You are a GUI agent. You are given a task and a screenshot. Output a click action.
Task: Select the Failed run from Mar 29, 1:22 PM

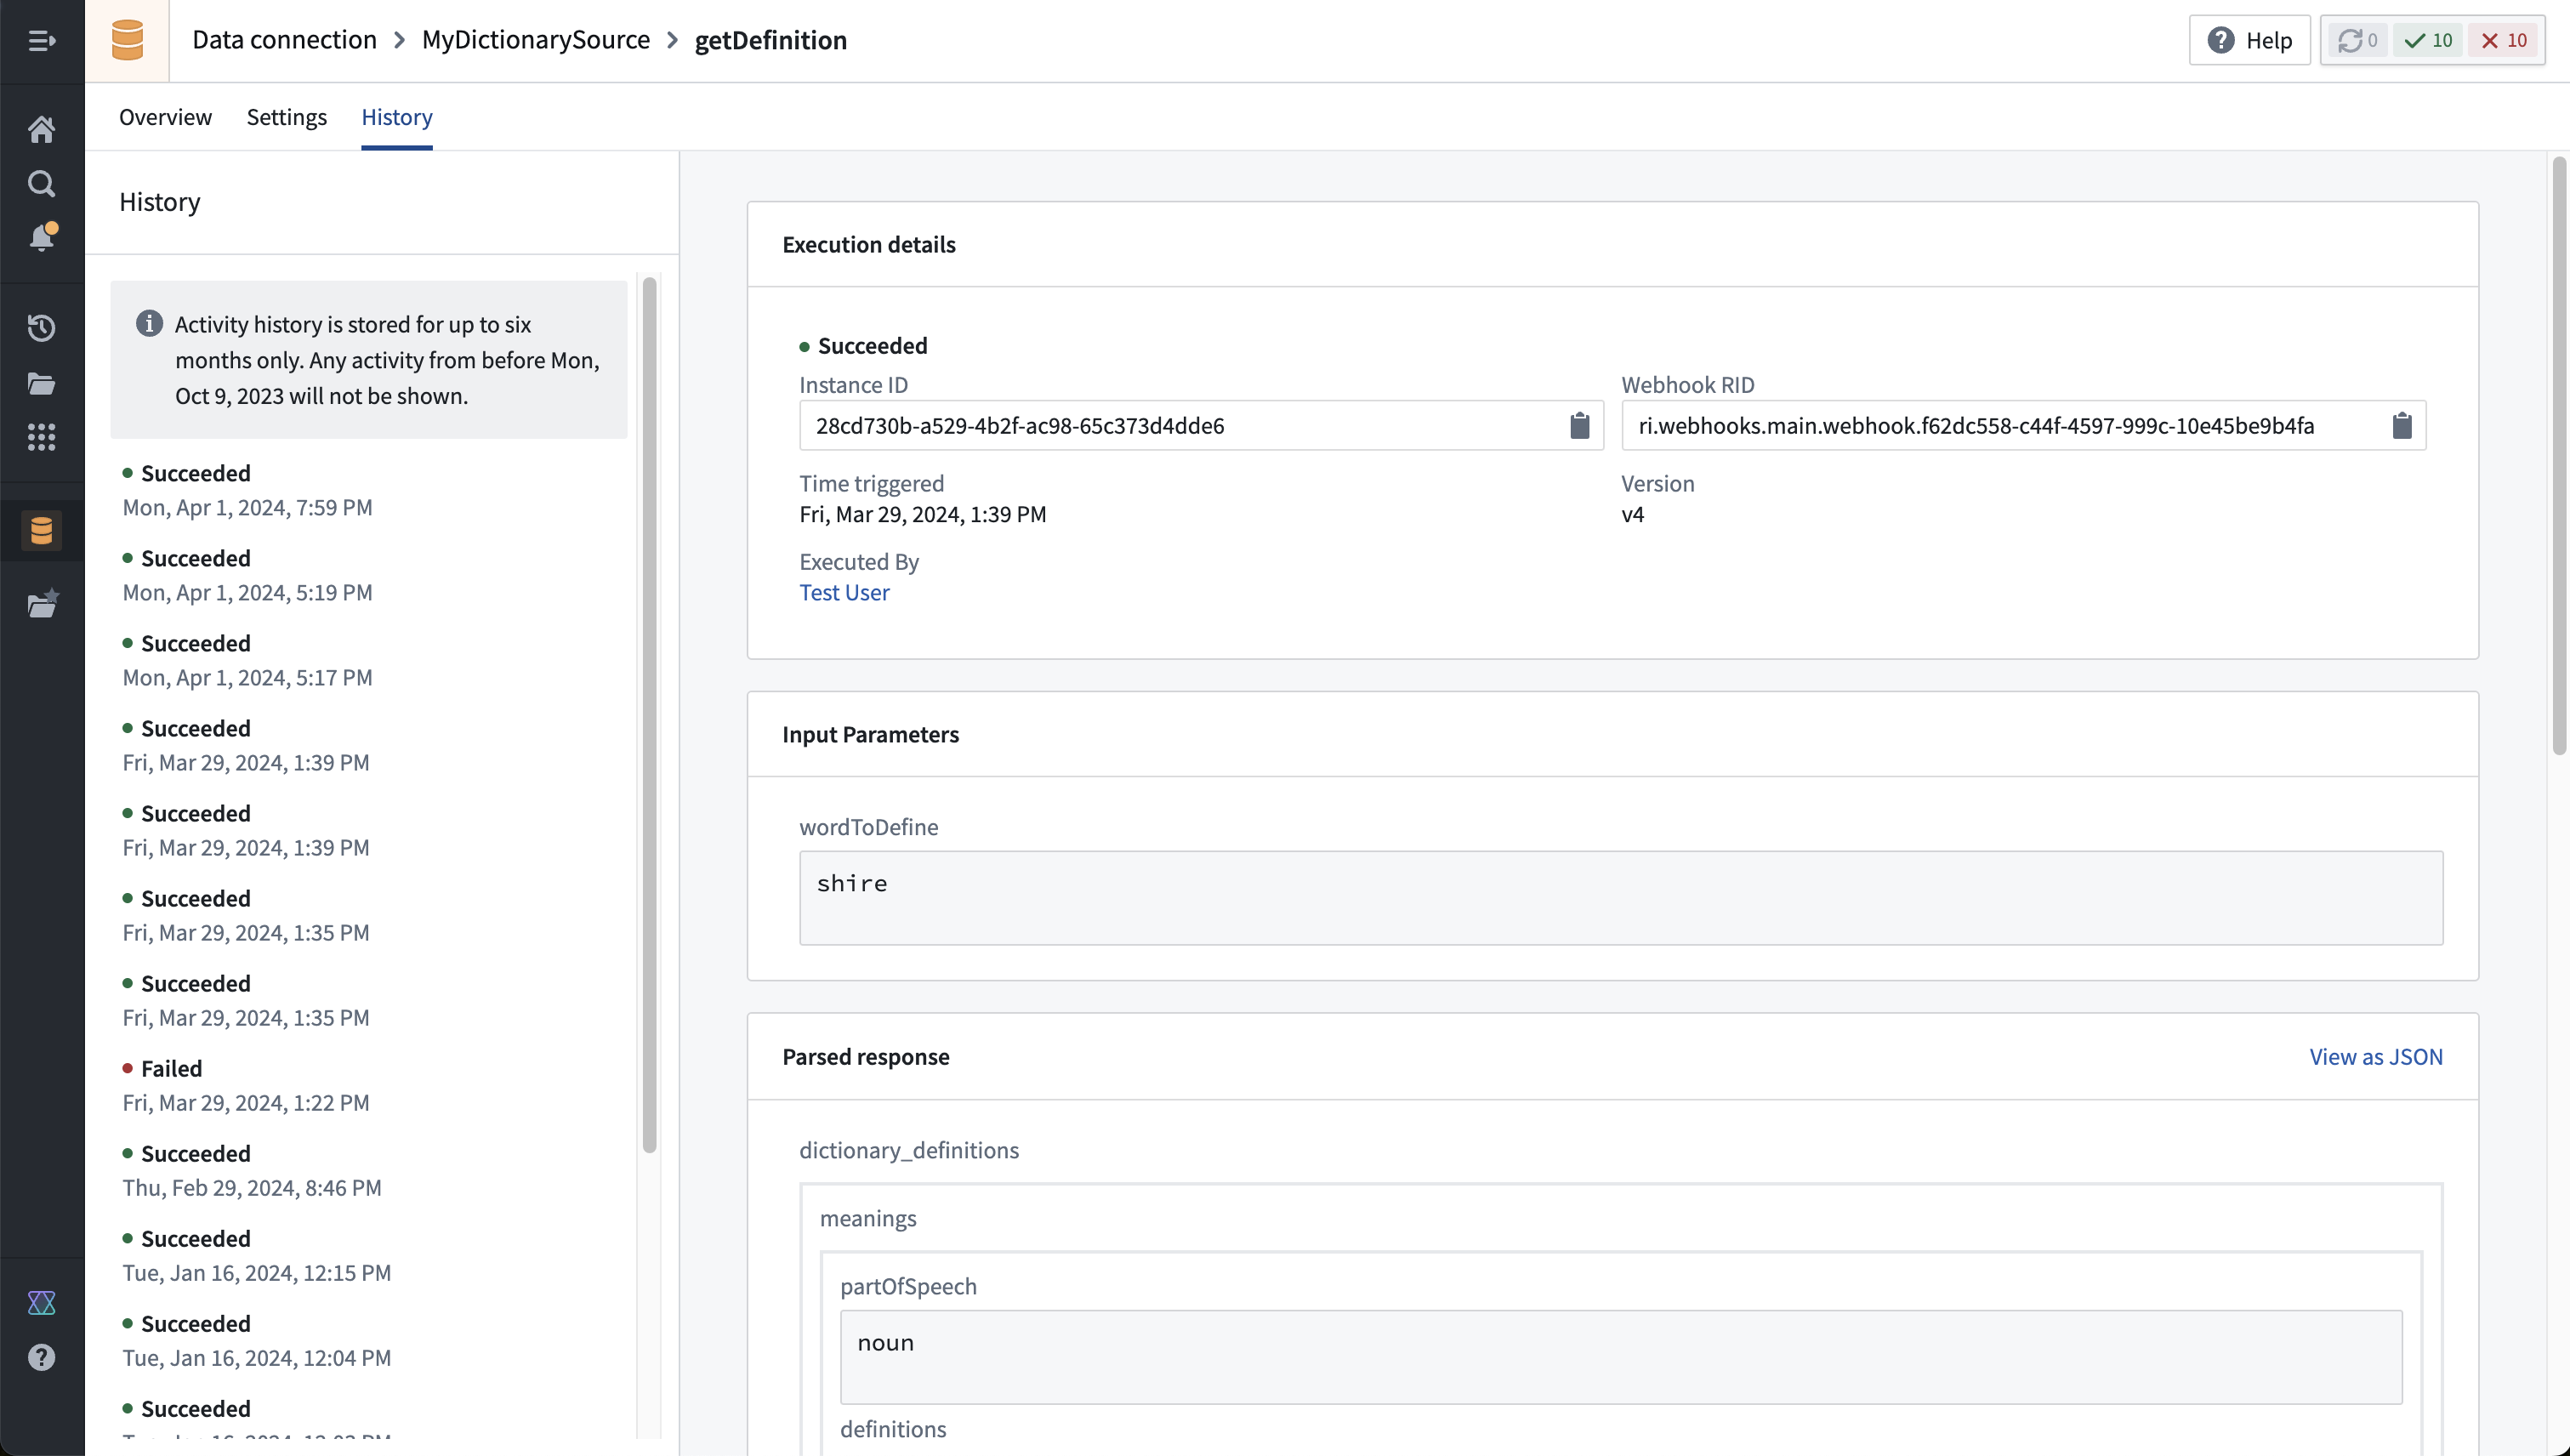[x=368, y=1084]
